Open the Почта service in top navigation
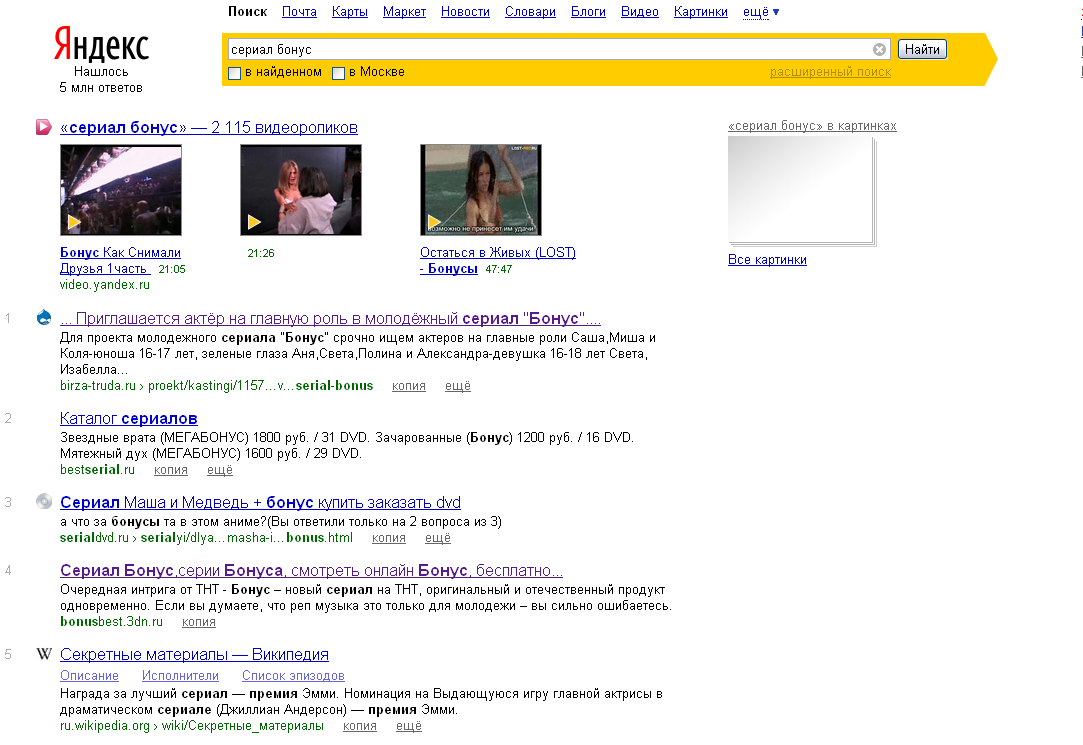The height and width of the screenshot is (745, 1083). tap(299, 12)
